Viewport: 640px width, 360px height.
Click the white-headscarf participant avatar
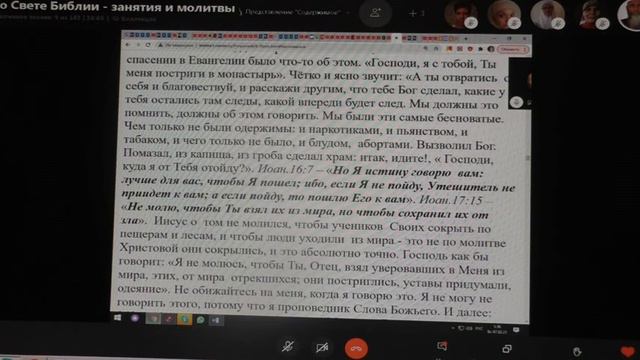tap(547, 15)
